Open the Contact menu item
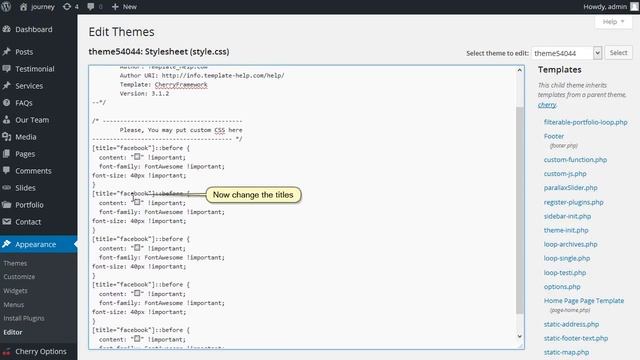 coord(28,222)
